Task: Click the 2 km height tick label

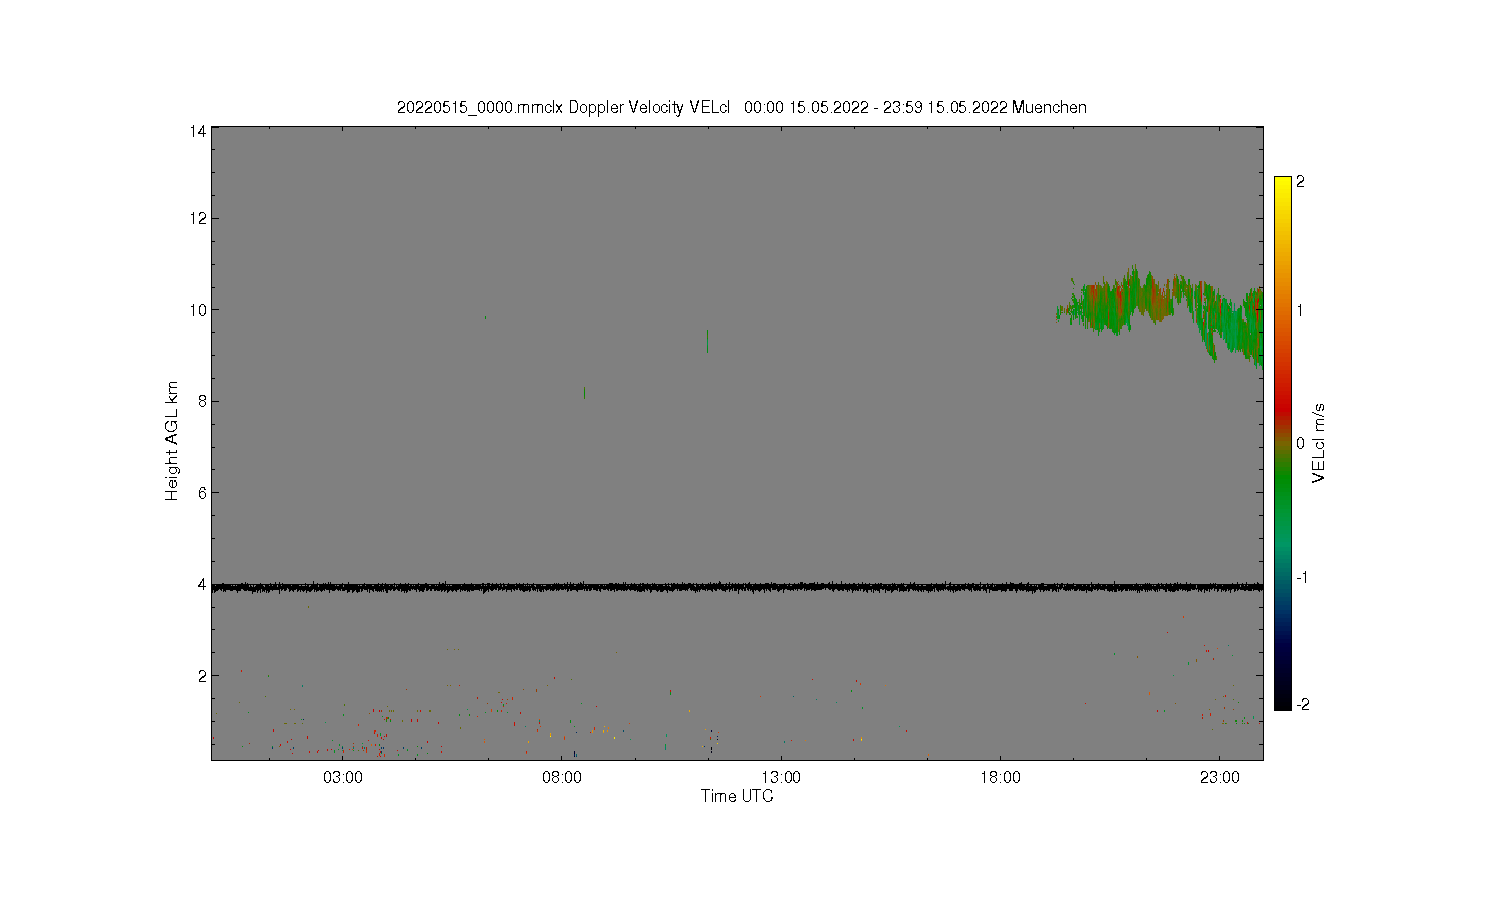Action: tap(202, 676)
